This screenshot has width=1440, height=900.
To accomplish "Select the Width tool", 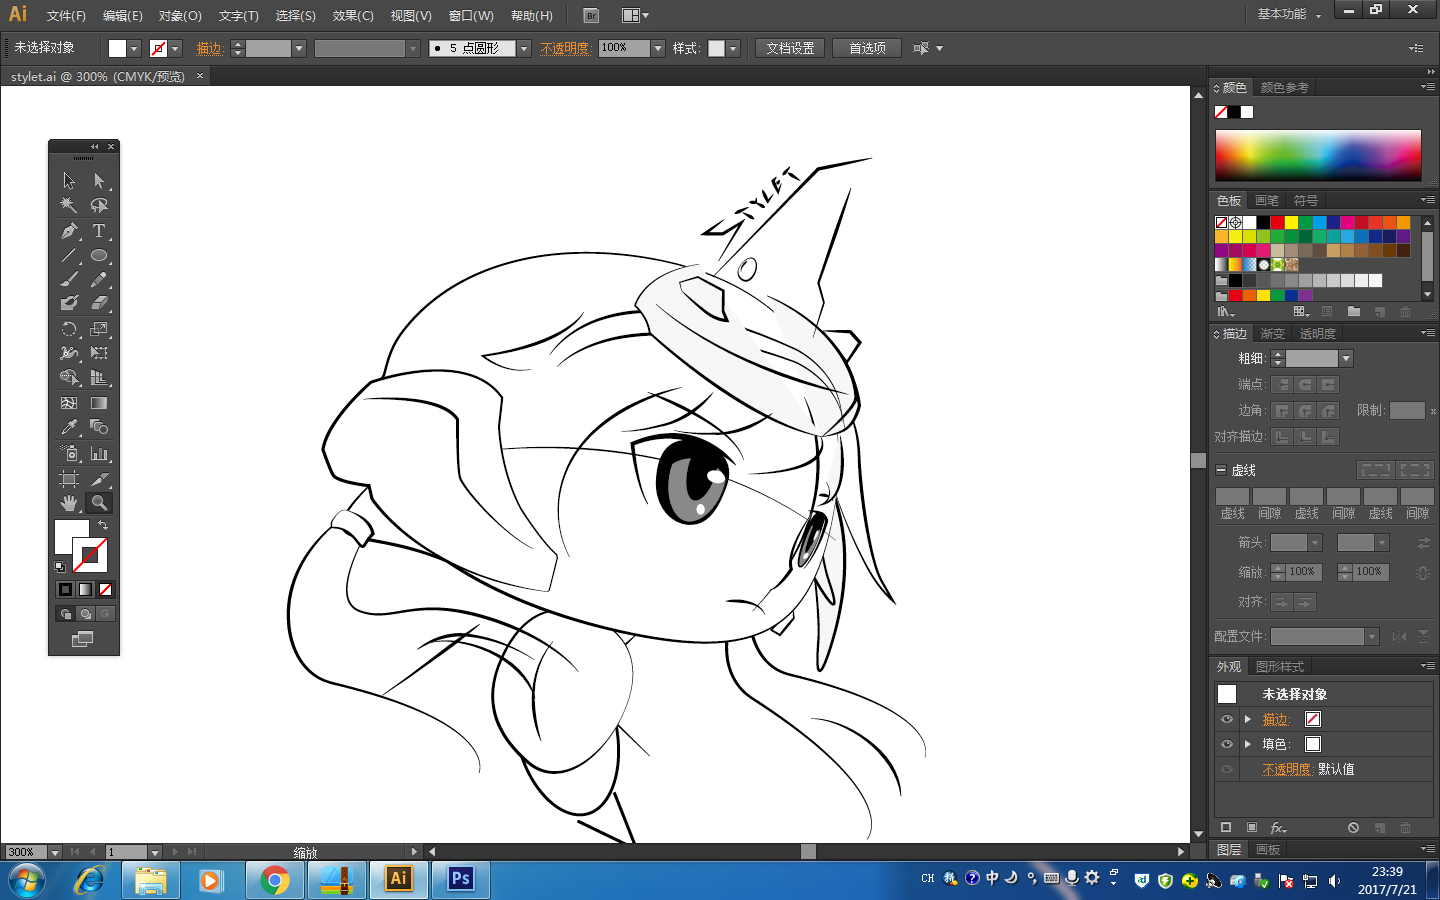I will 69,353.
